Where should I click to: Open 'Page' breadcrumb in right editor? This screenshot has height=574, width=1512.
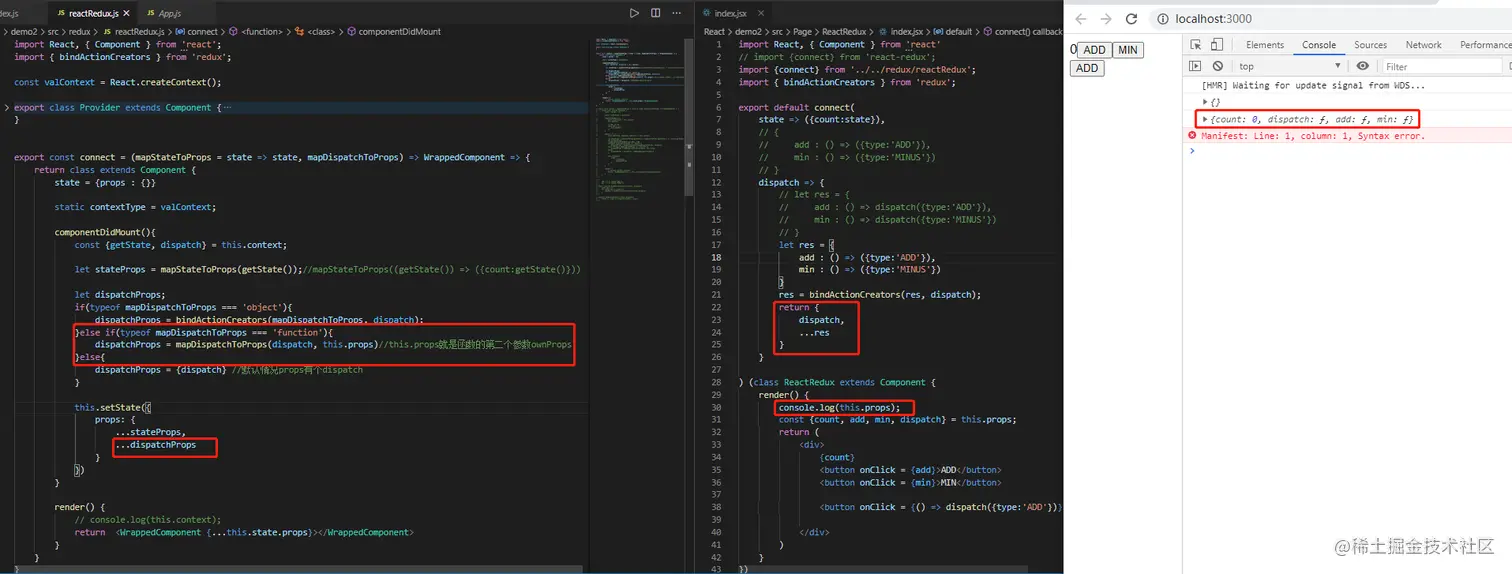tap(801, 32)
